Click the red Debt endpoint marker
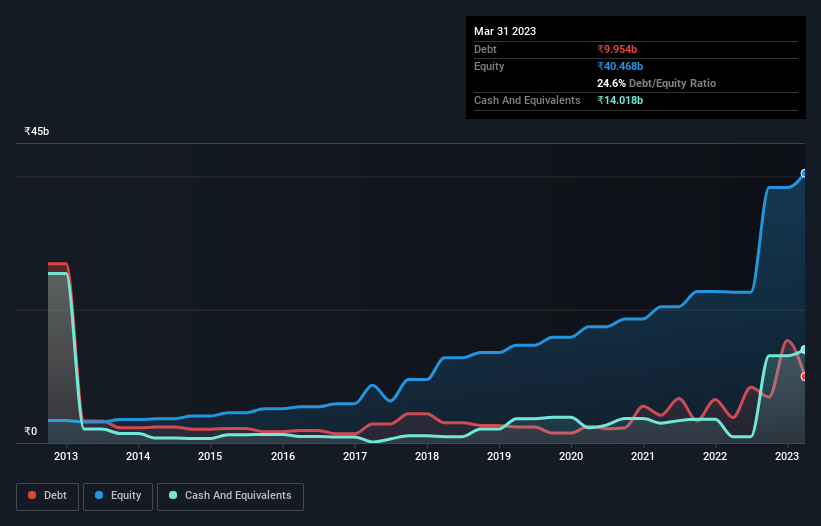The height and width of the screenshot is (526, 821). (x=804, y=377)
